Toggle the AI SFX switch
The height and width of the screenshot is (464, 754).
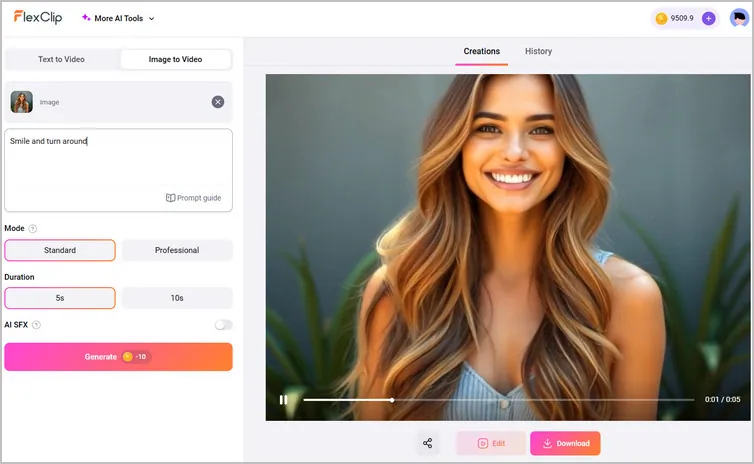[224, 325]
